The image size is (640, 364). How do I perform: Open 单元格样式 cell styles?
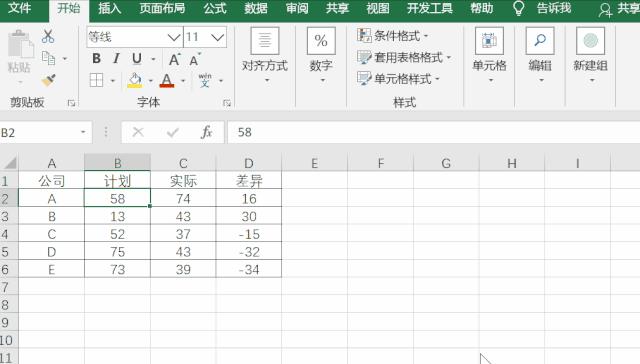click(x=398, y=78)
